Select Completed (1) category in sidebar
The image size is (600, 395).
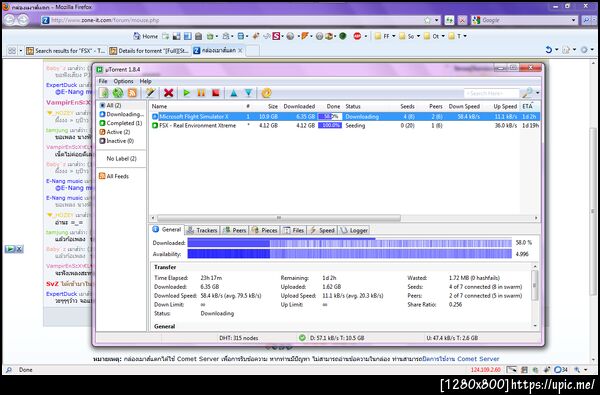121,123
